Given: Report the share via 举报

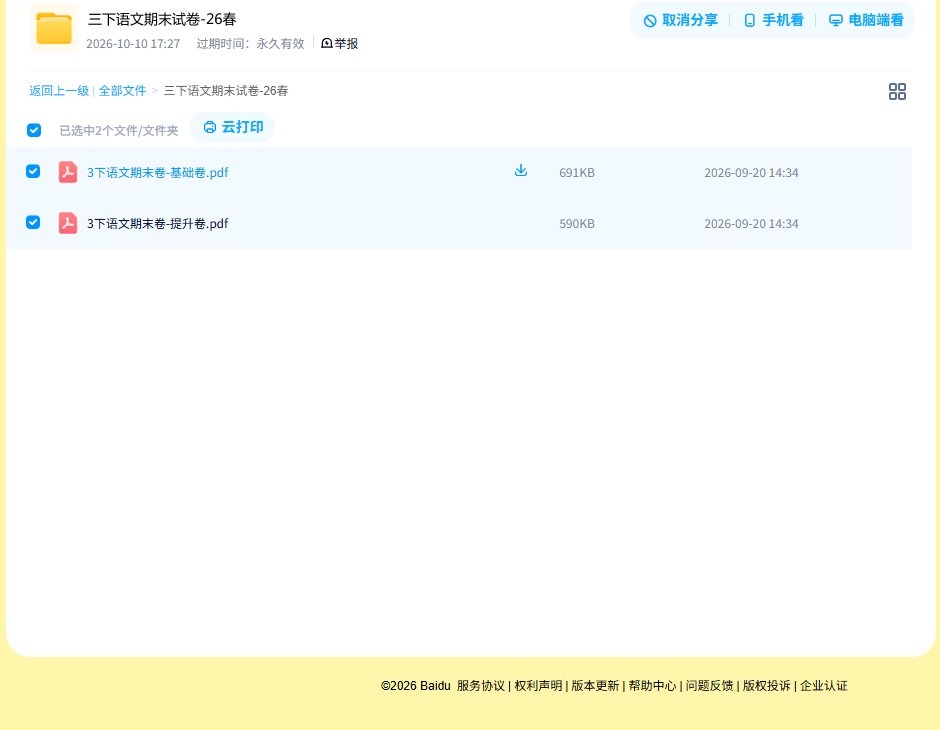Looking at the screenshot, I should (339, 43).
